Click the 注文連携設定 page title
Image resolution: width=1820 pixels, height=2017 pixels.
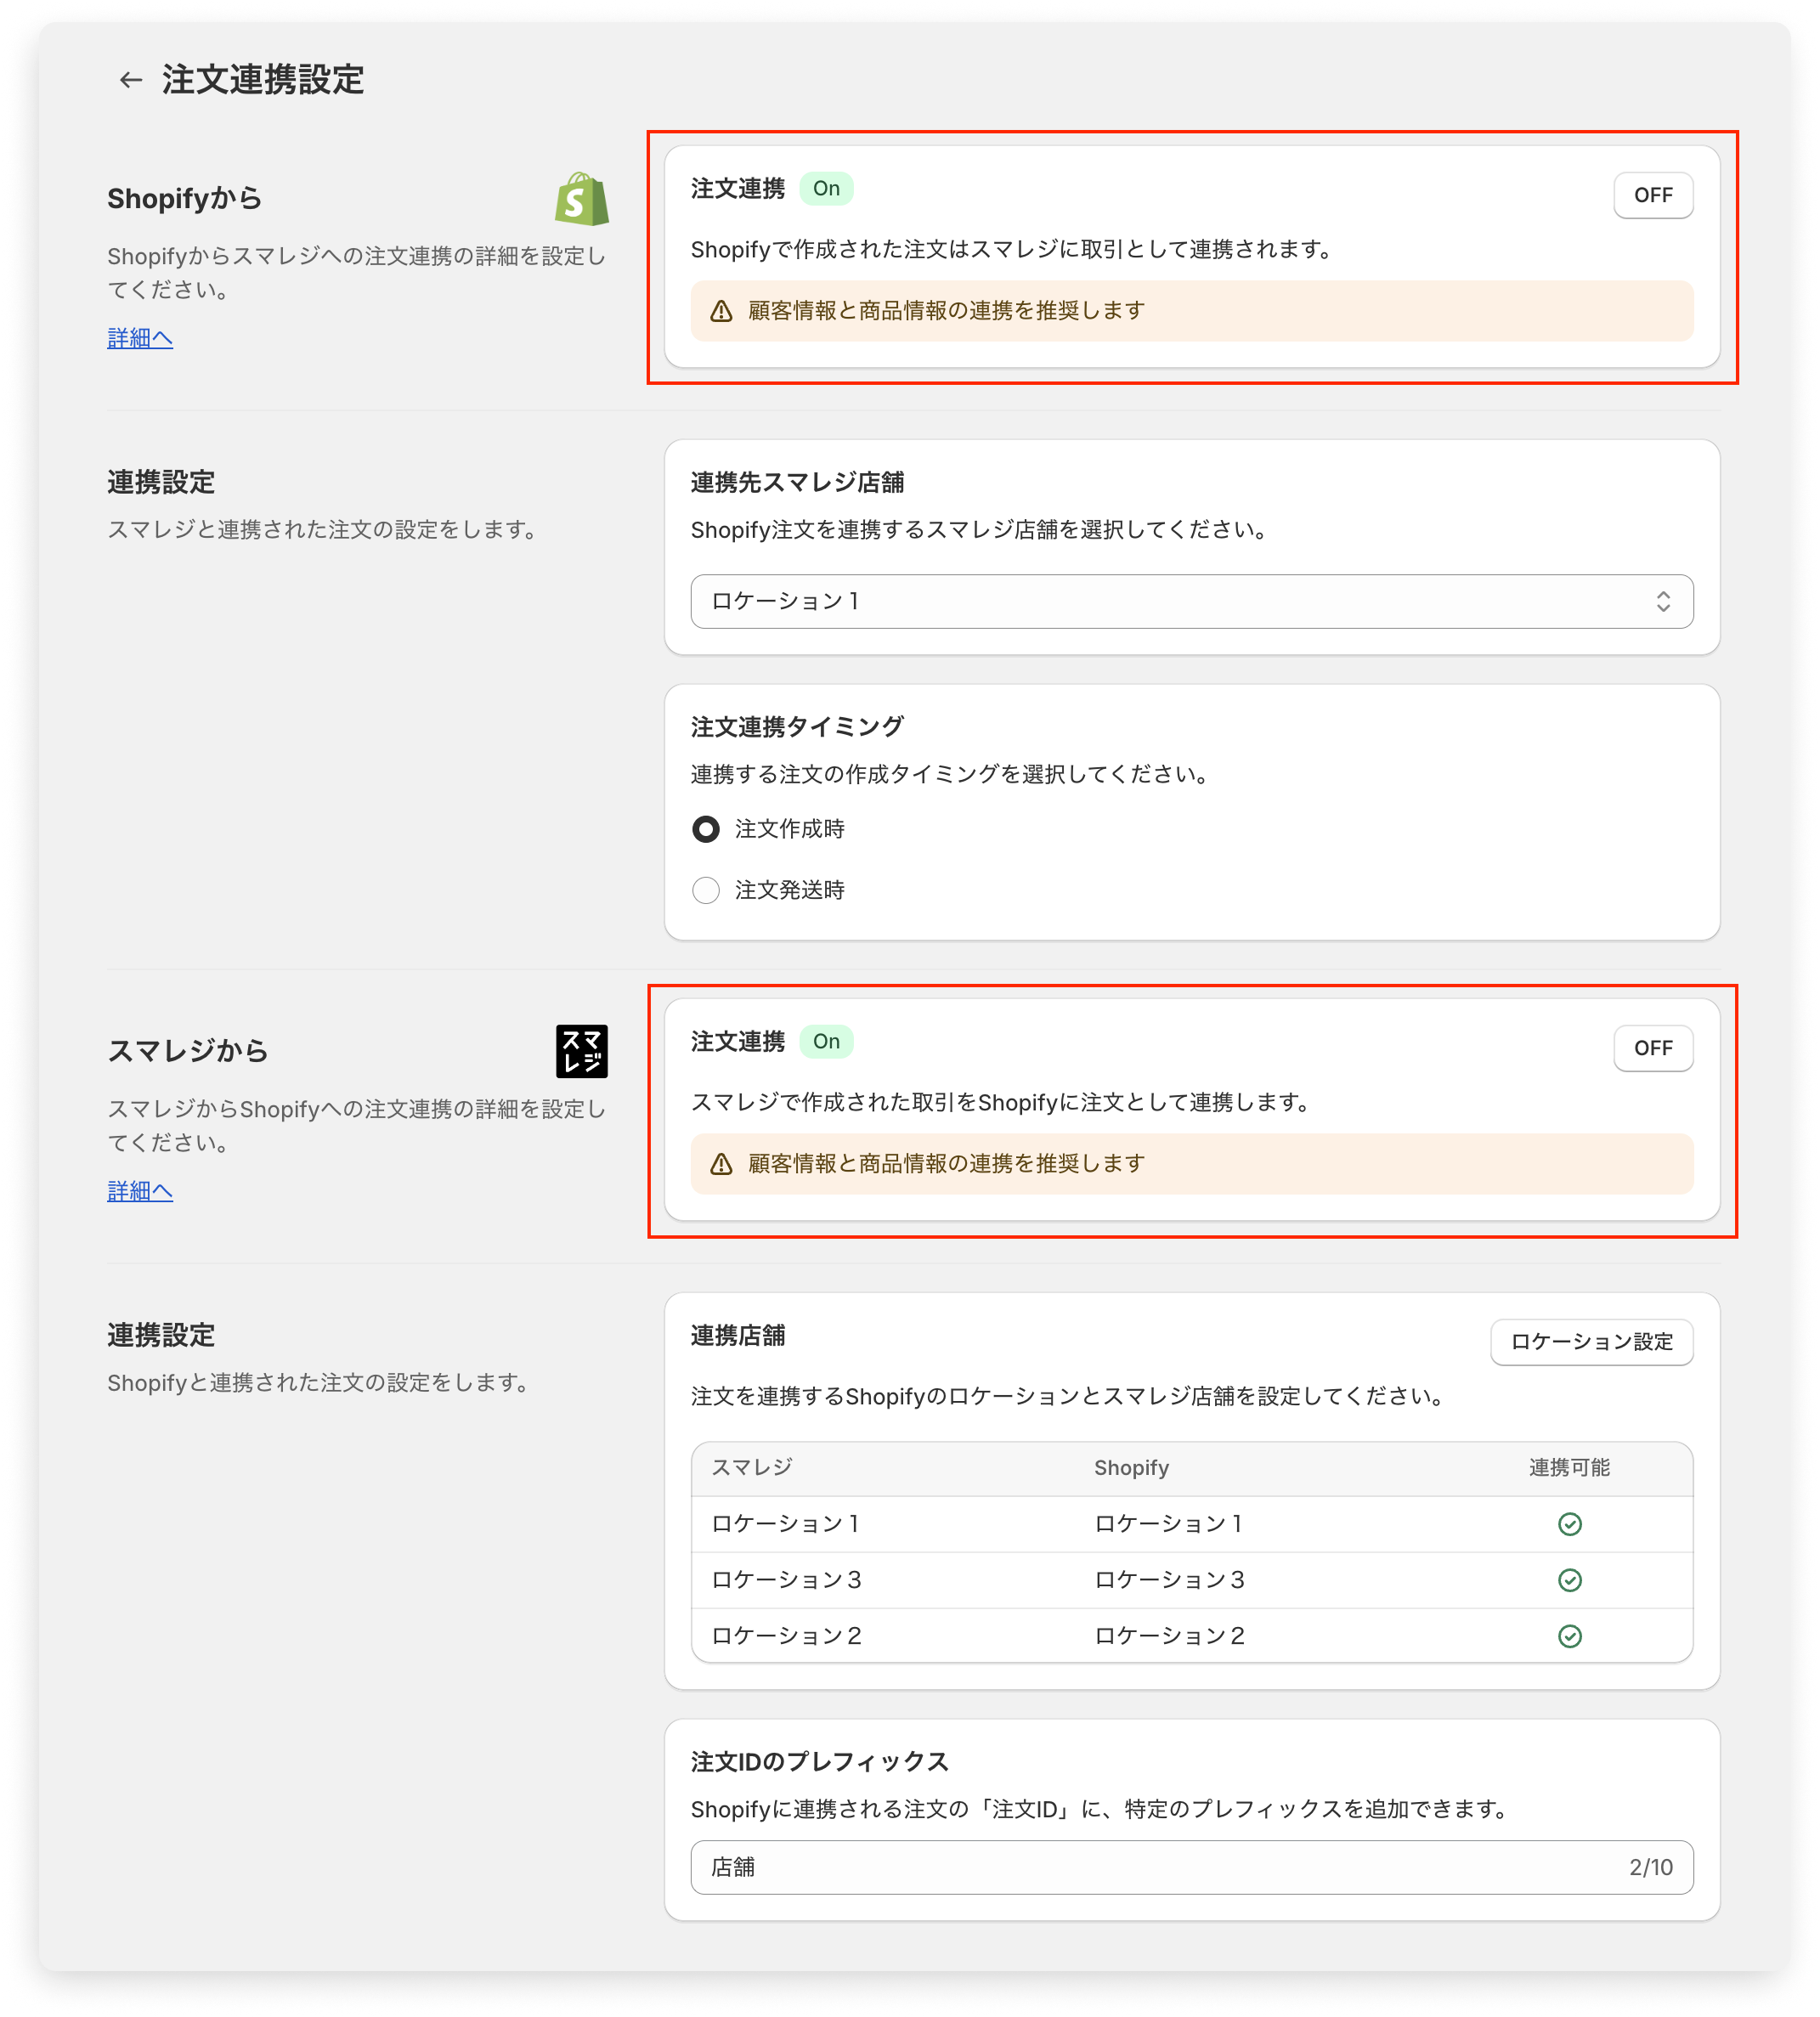(x=263, y=80)
